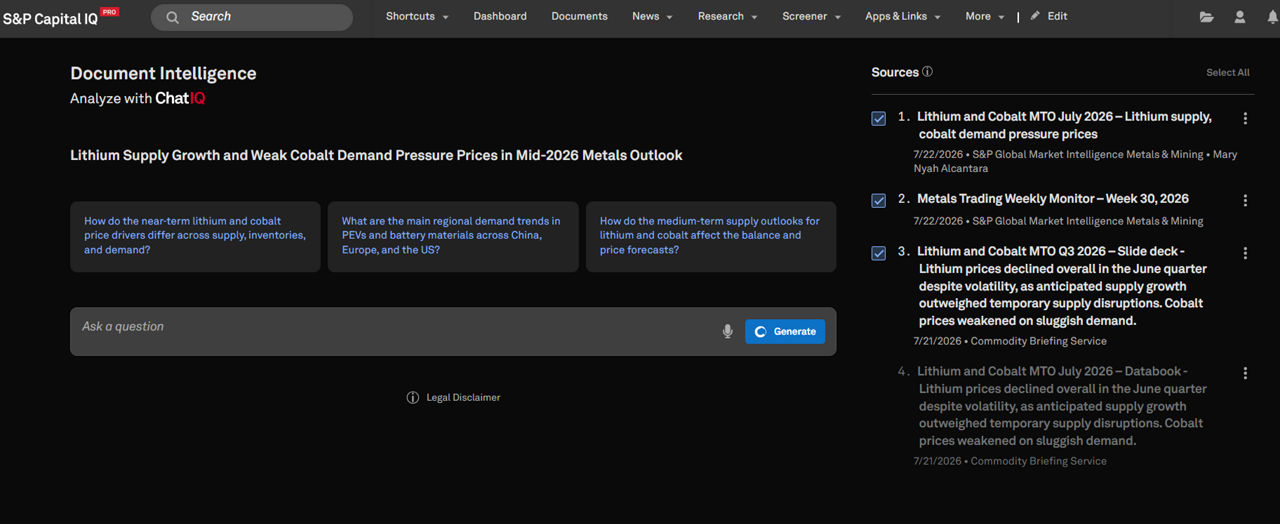Open the Documents menu item
This screenshot has width=1280, height=524.
tap(579, 16)
